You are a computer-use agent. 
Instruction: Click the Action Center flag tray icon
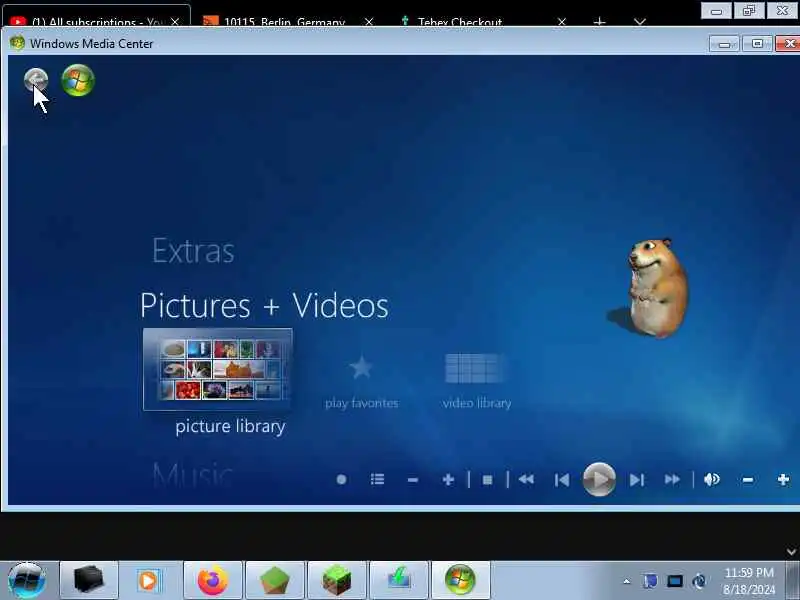(x=650, y=581)
